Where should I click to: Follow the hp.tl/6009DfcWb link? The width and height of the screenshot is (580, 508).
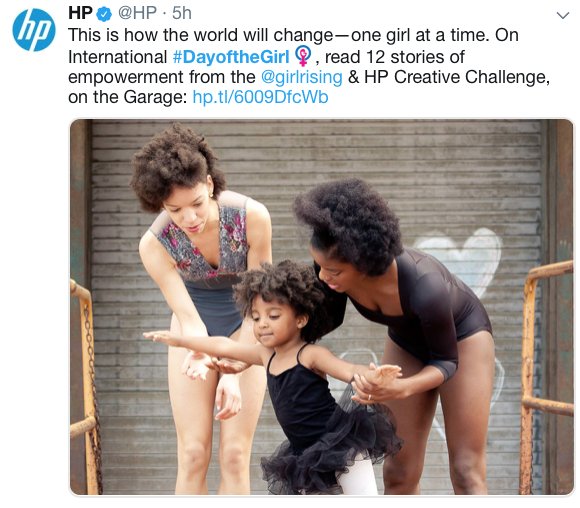(260, 97)
